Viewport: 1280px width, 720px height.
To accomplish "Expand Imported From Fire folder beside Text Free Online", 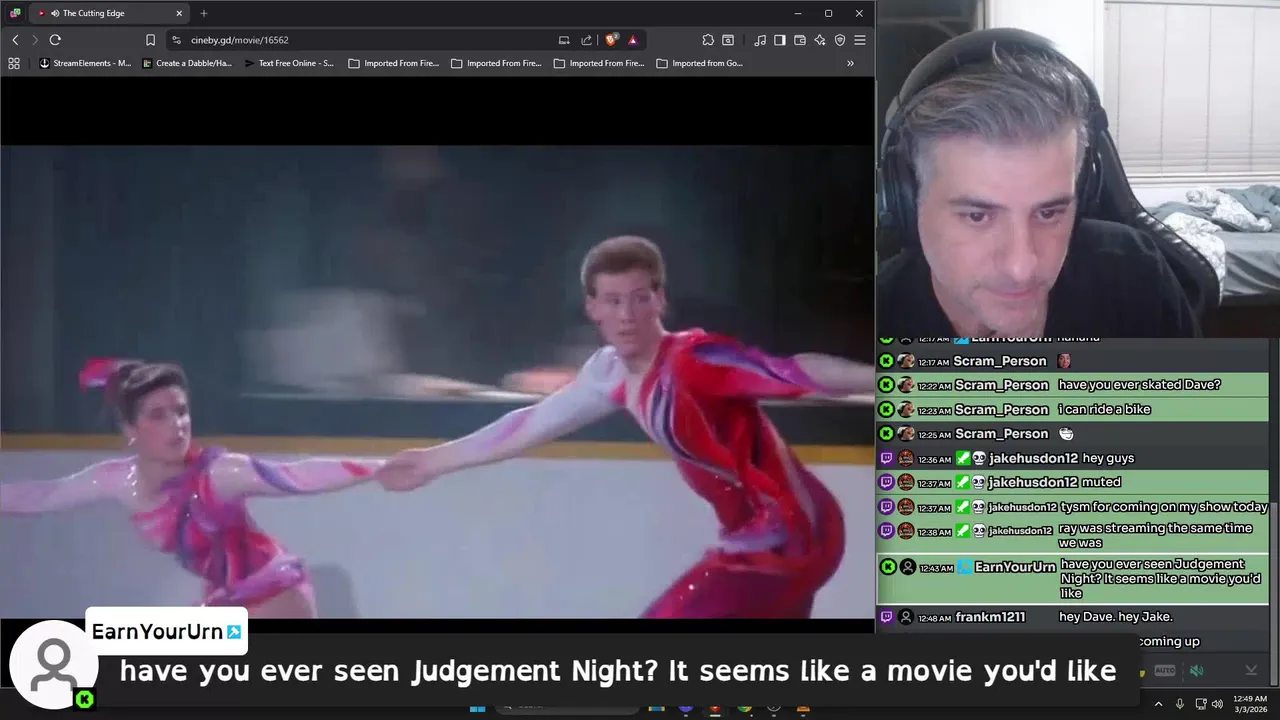I will tap(393, 63).
